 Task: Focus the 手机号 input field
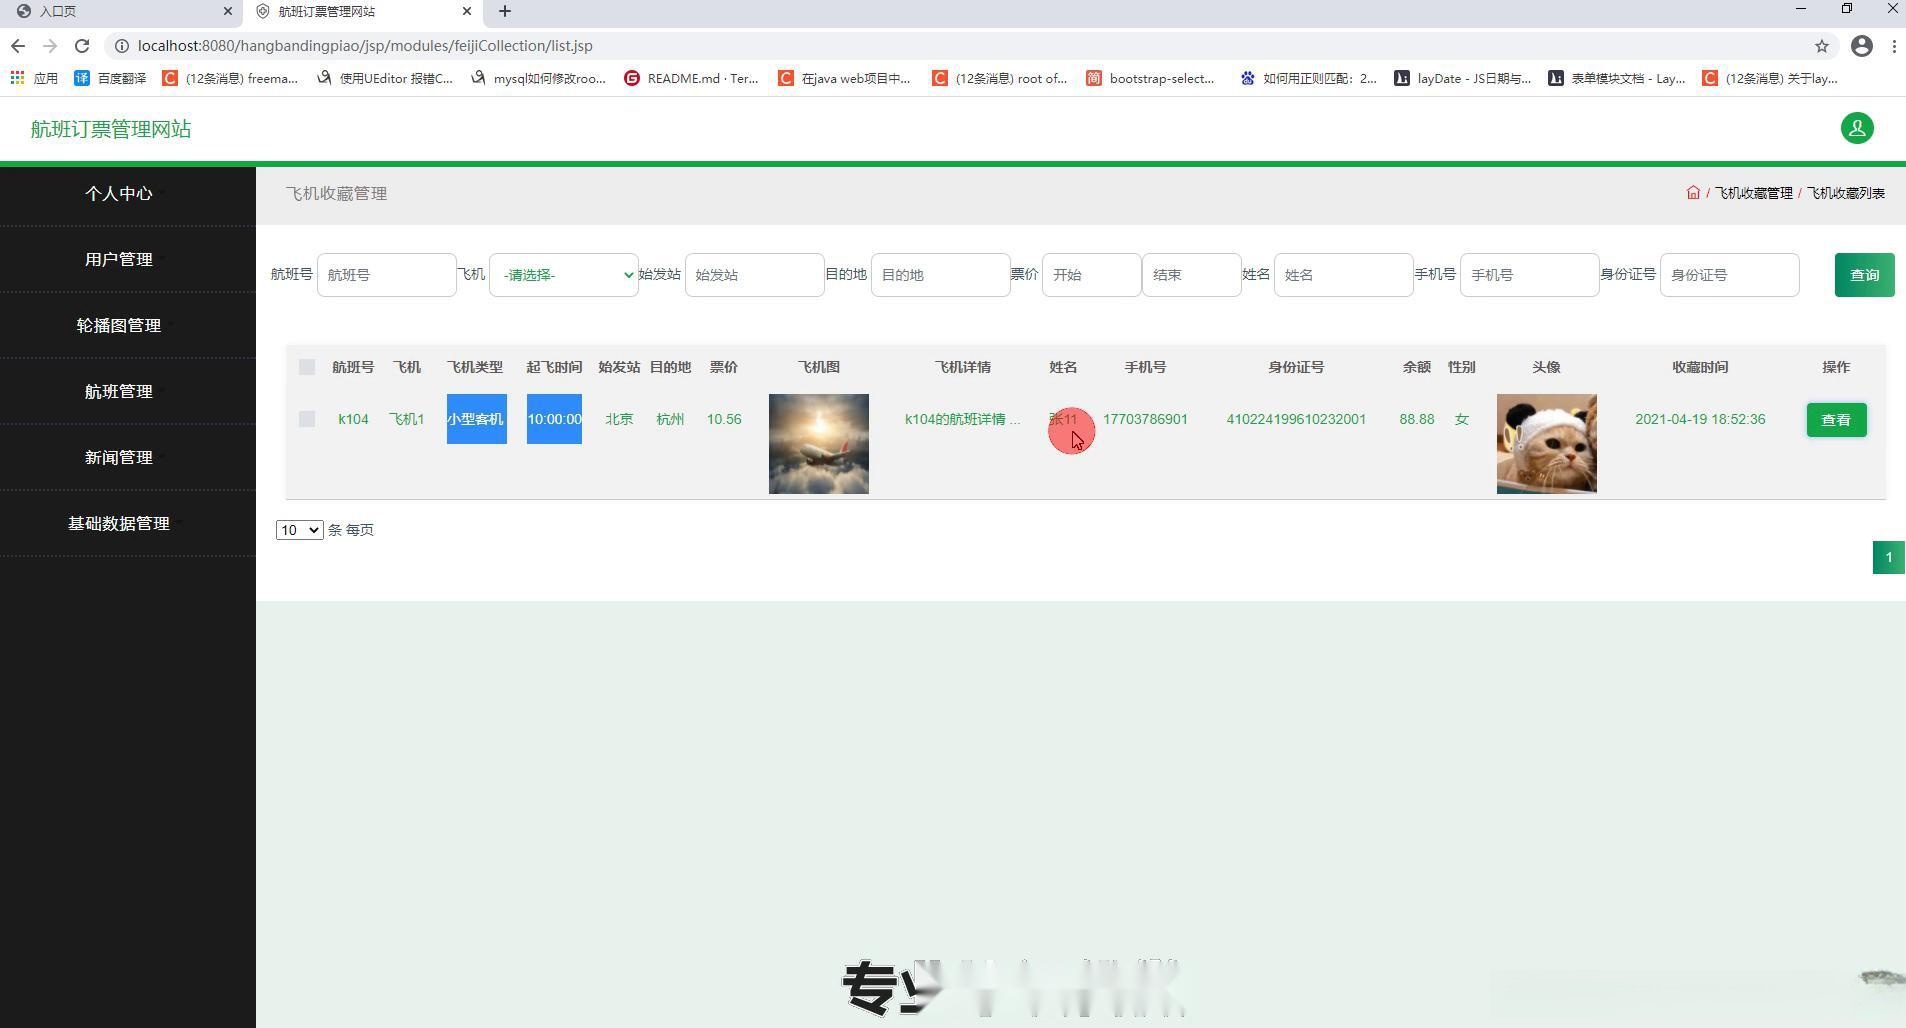point(1529,275)
